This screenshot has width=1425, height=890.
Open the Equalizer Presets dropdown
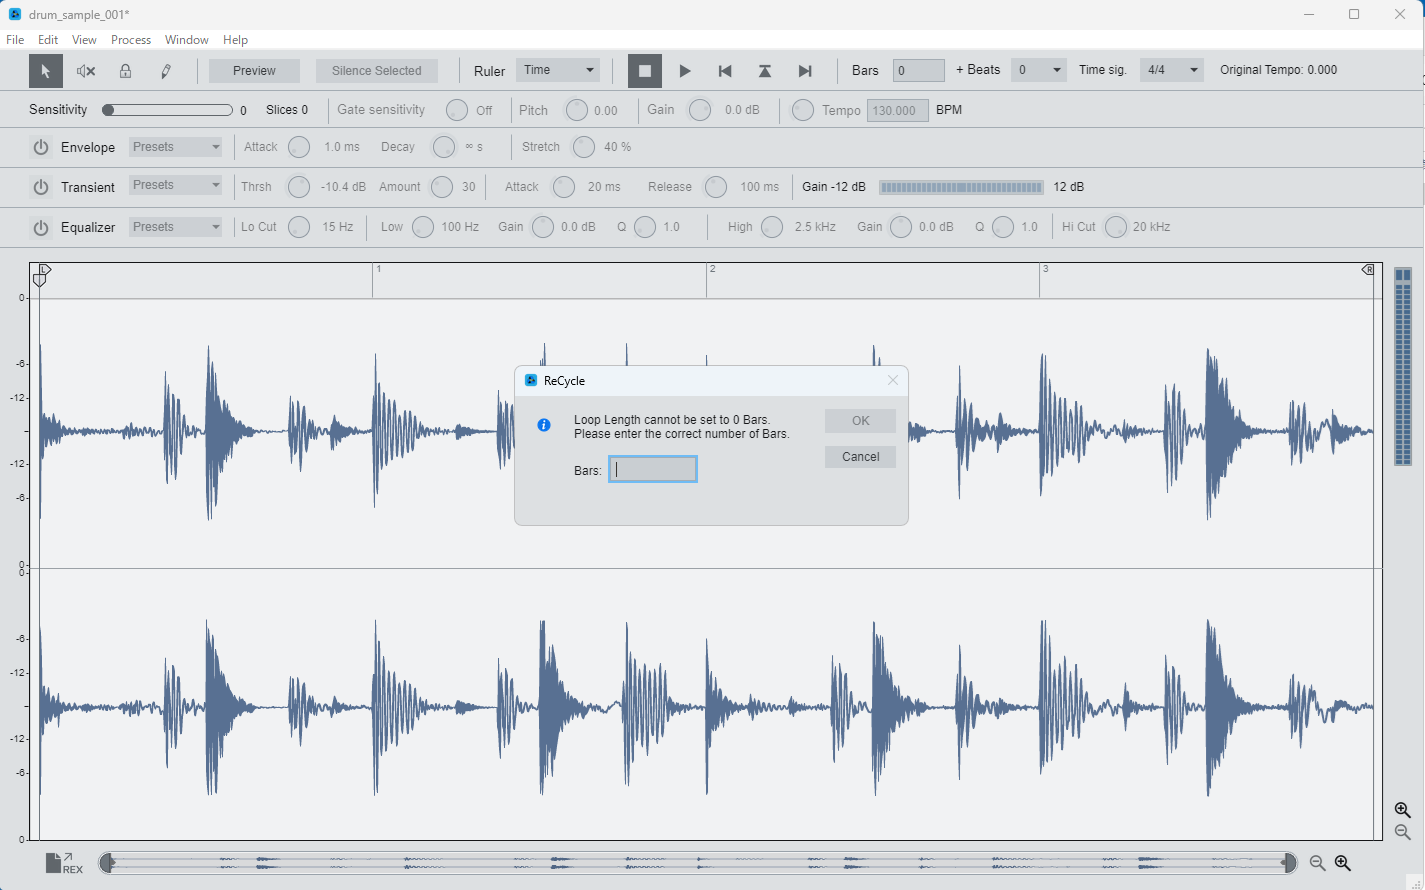(176, 227)
